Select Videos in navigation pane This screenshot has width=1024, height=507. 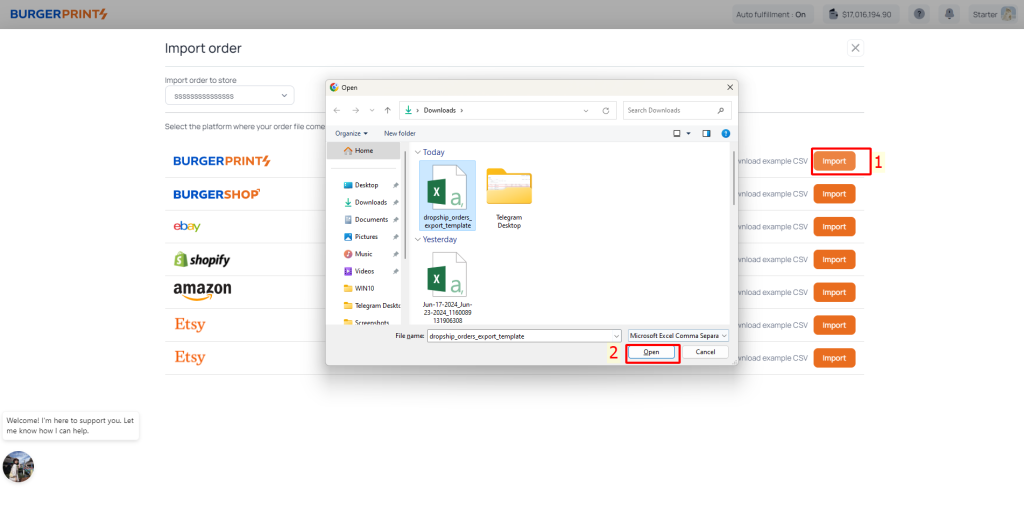click(364, 271)
